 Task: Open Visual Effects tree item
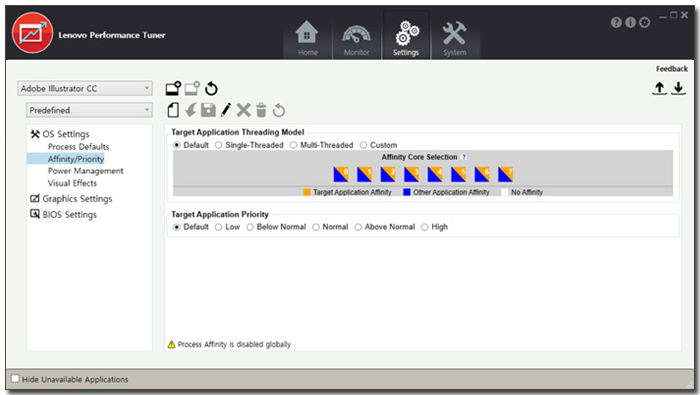(72, 183)
